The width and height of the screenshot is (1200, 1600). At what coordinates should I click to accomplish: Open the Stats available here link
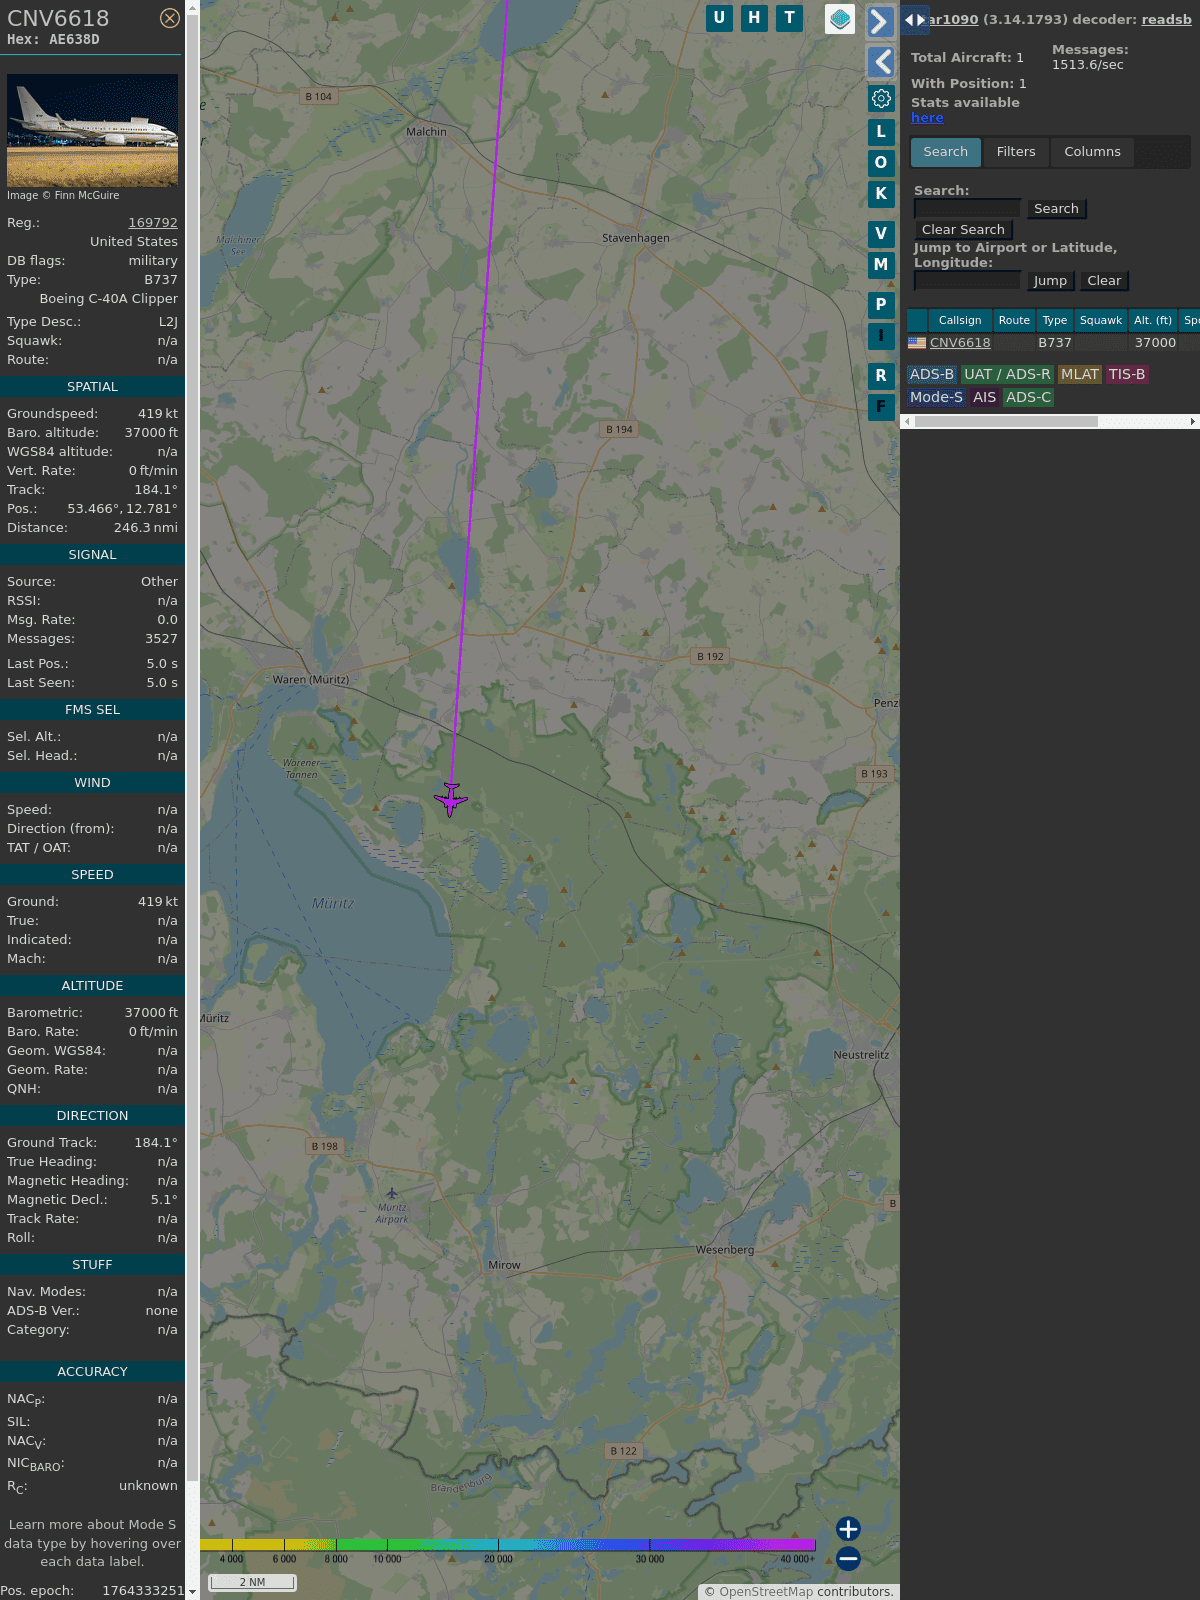[927, 117]
